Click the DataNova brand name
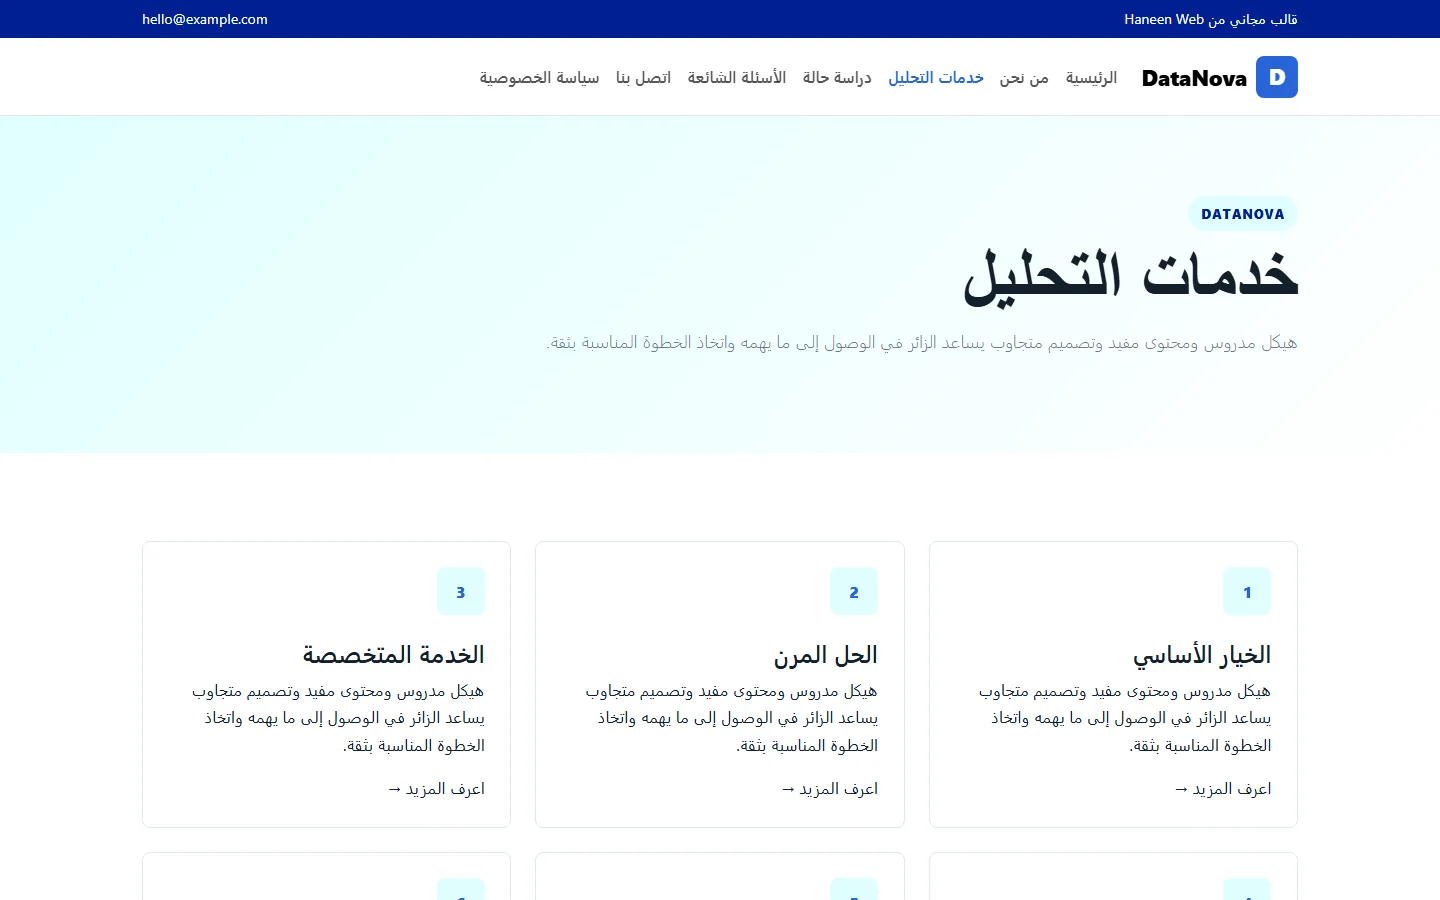The height and width of the screenshot is (900, 1440). tap(1194, 78)
